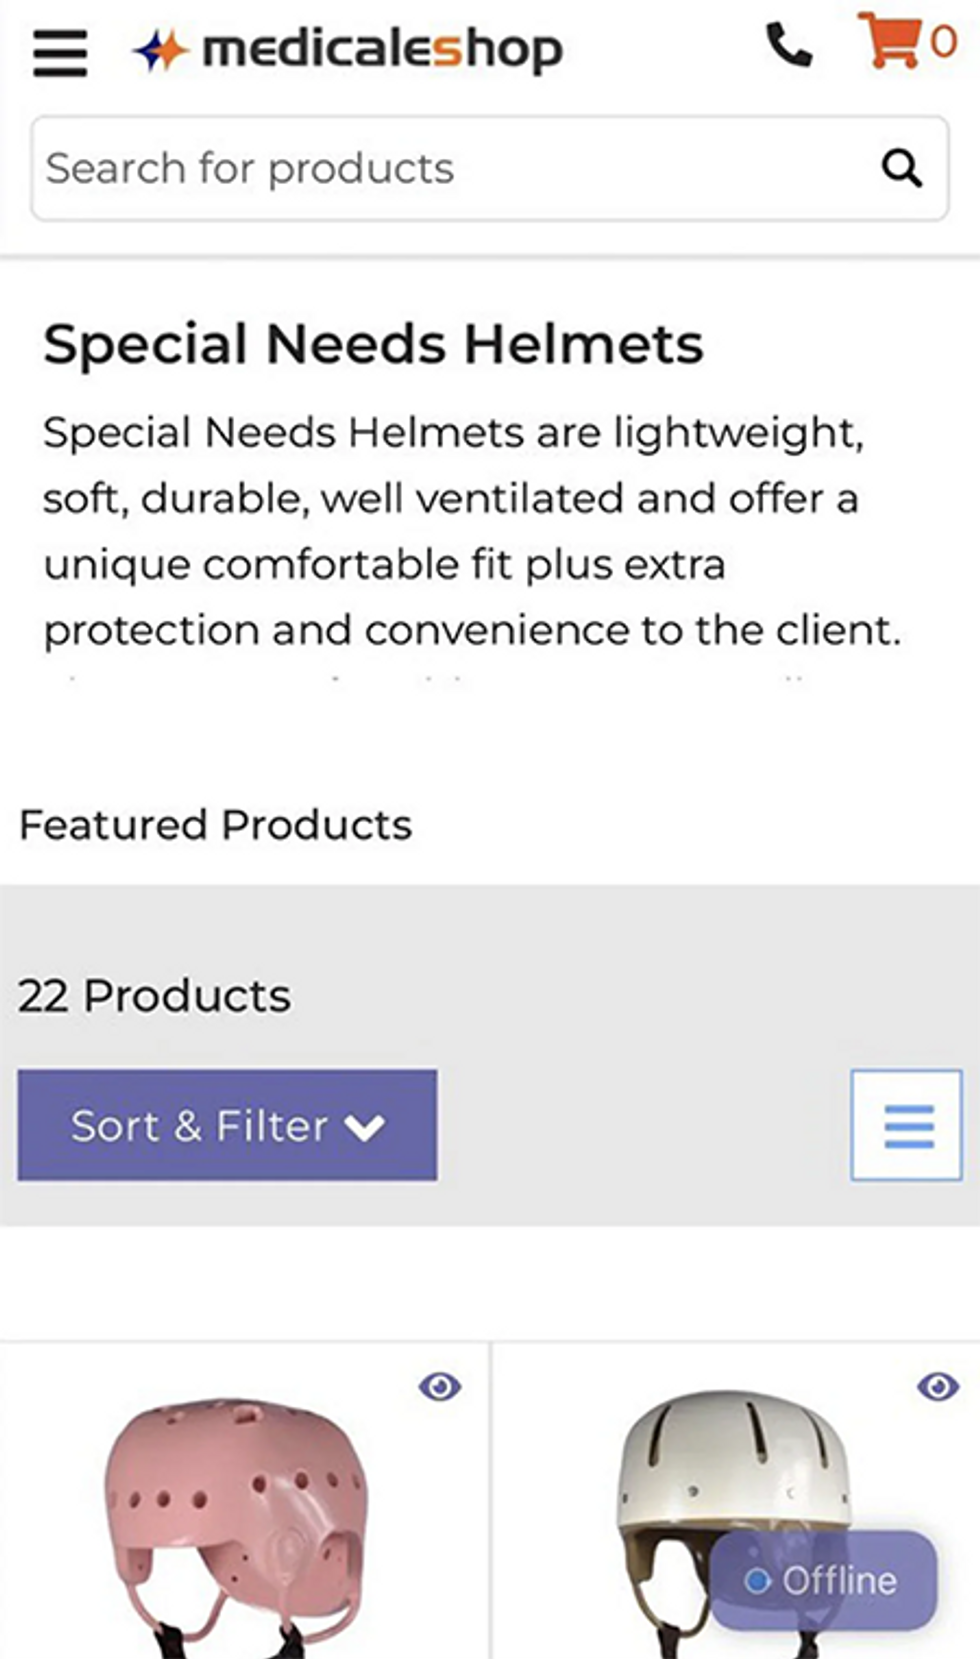Open the hamburger navigation menu
980x1659 pixels.
click(60, 51)
